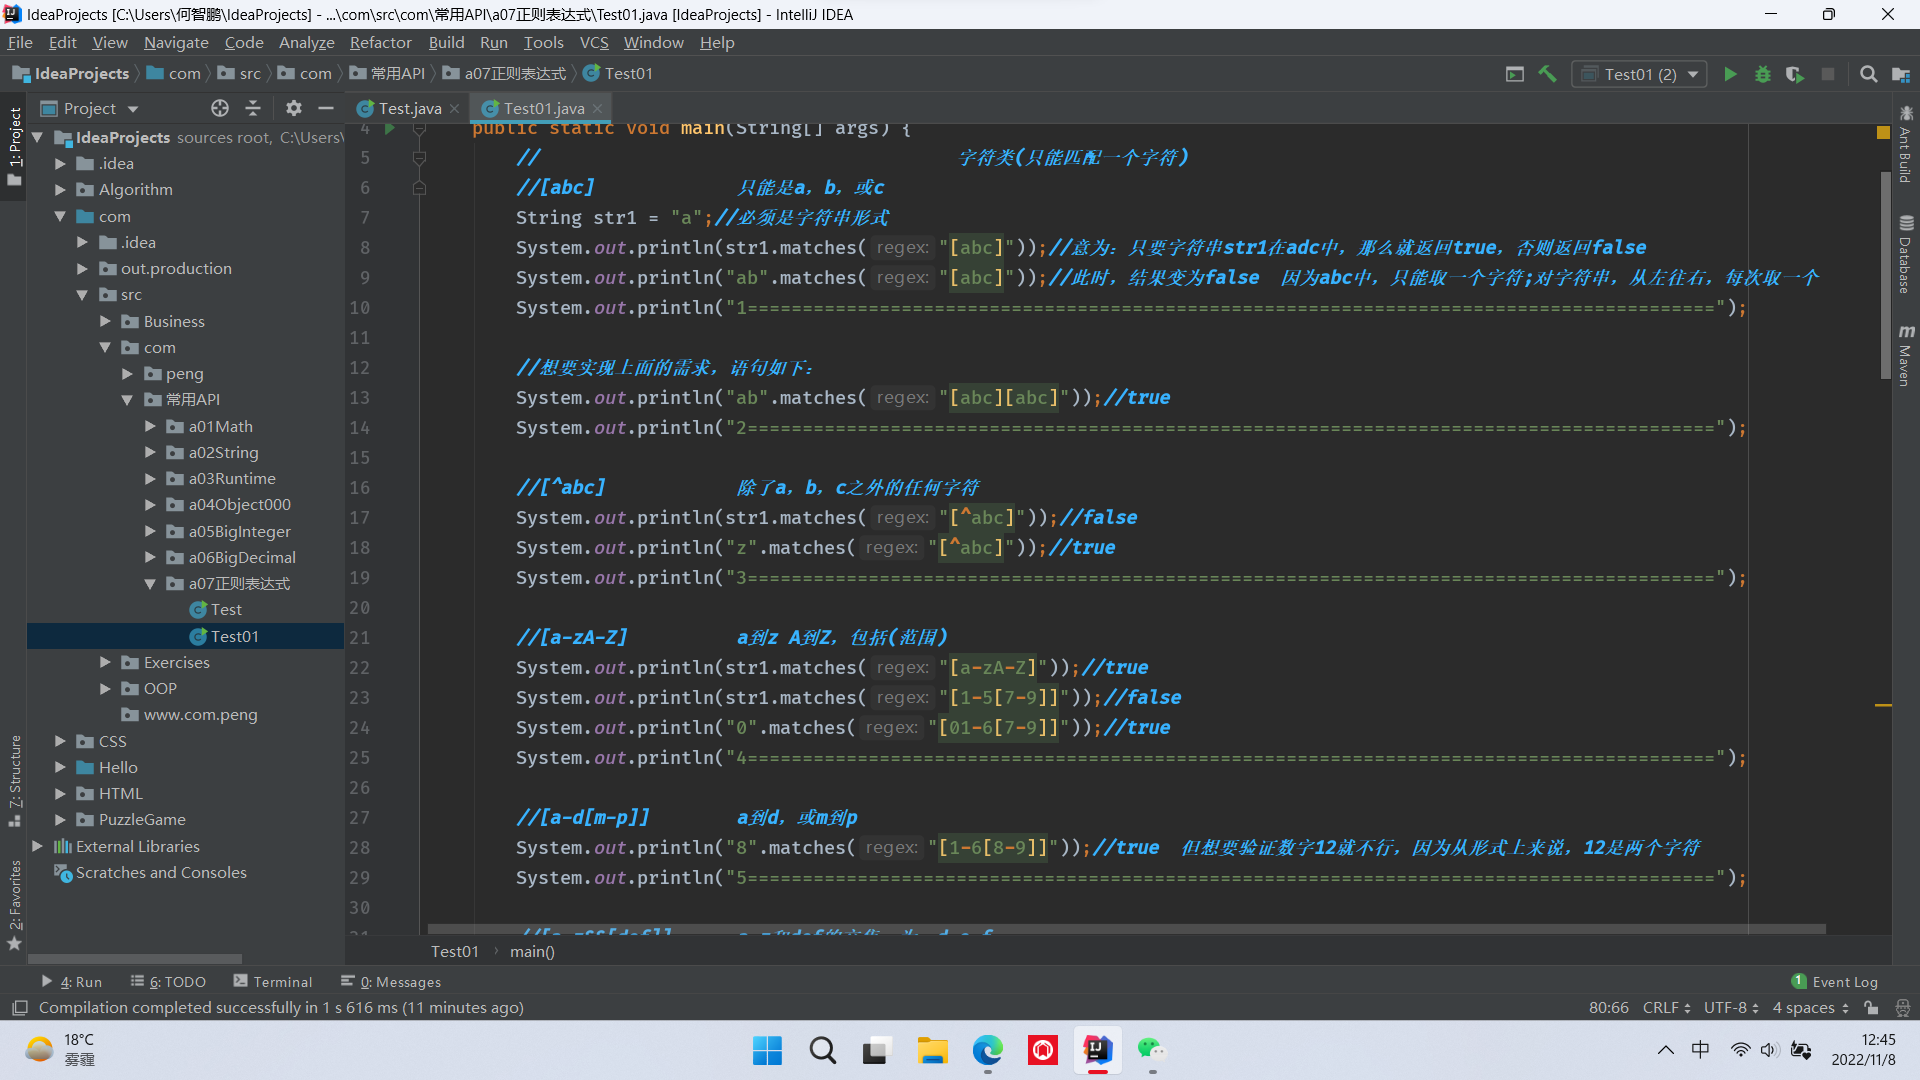Open the Refactor menu

coord(380,42)
